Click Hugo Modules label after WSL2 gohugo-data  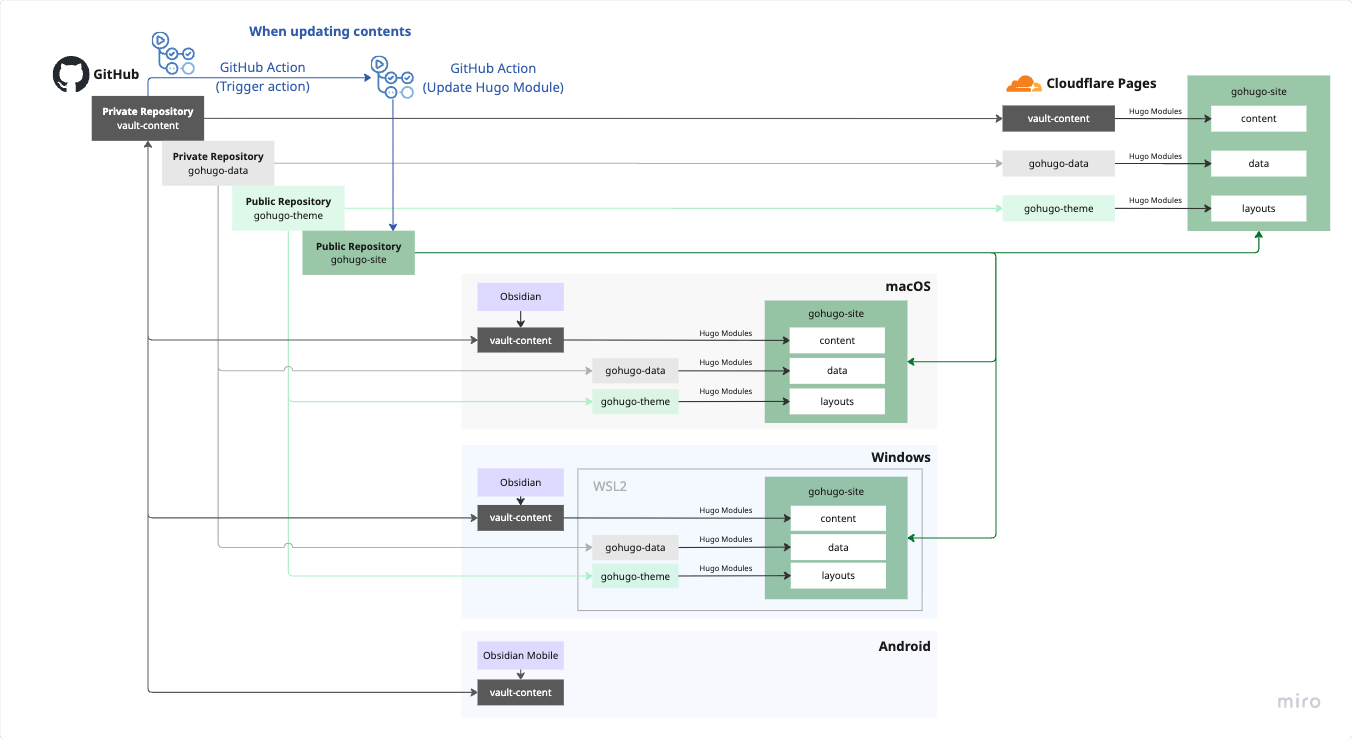pyautogui.click(x=726, y=539)
